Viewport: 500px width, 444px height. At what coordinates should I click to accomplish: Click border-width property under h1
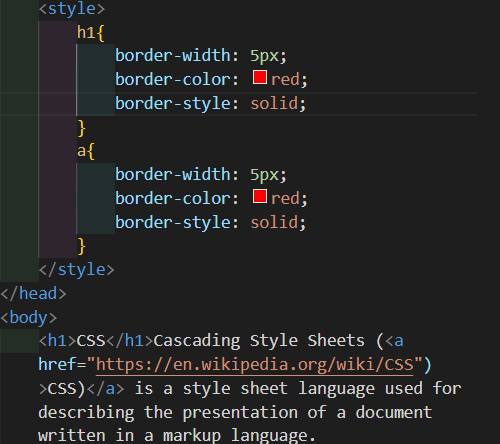click(173, 56)
